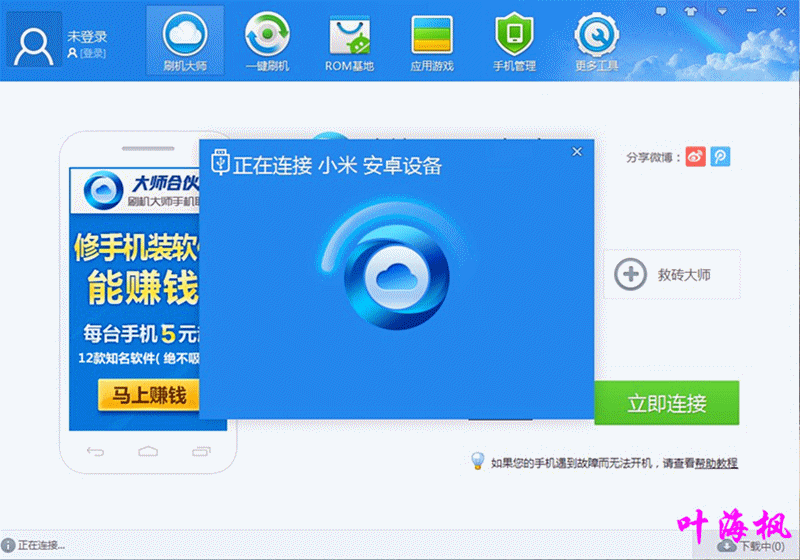Image resolution: width=800 pixels, height=560 pixels.
Task: Click the USB device icon in dialog title
Action: [x=220, y=162]
